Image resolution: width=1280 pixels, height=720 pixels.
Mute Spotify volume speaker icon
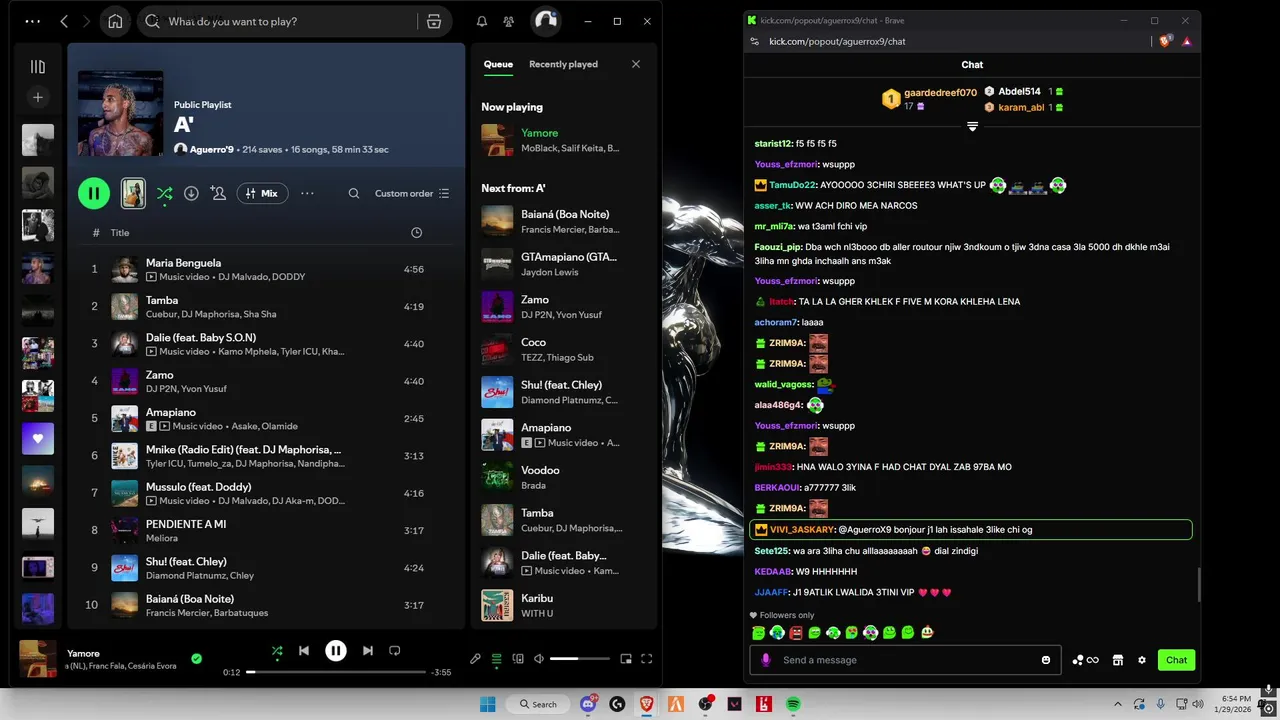pyautogui.click(x=539, y=659)
